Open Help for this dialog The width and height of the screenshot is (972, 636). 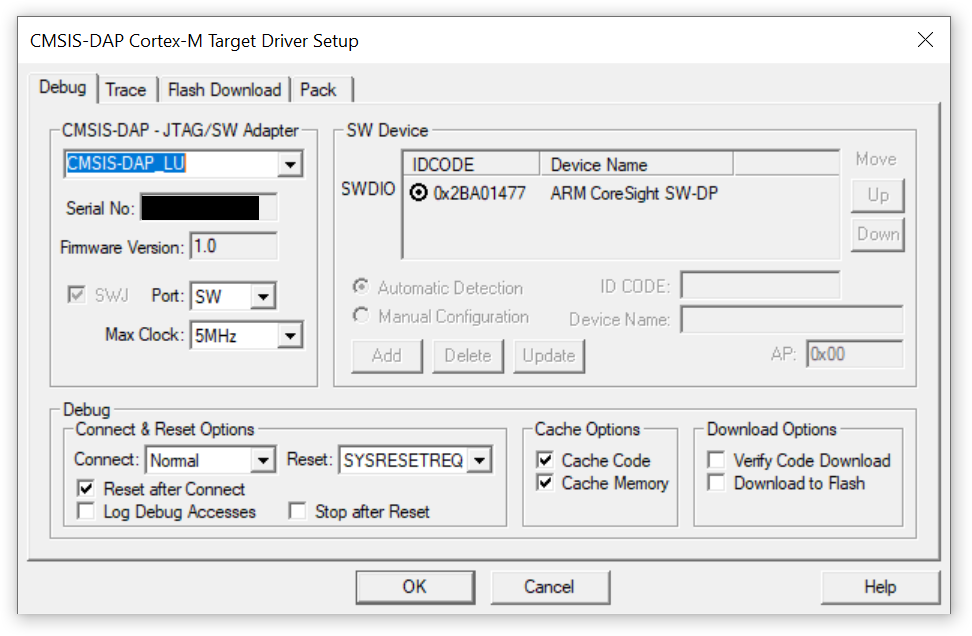point(880,587)
